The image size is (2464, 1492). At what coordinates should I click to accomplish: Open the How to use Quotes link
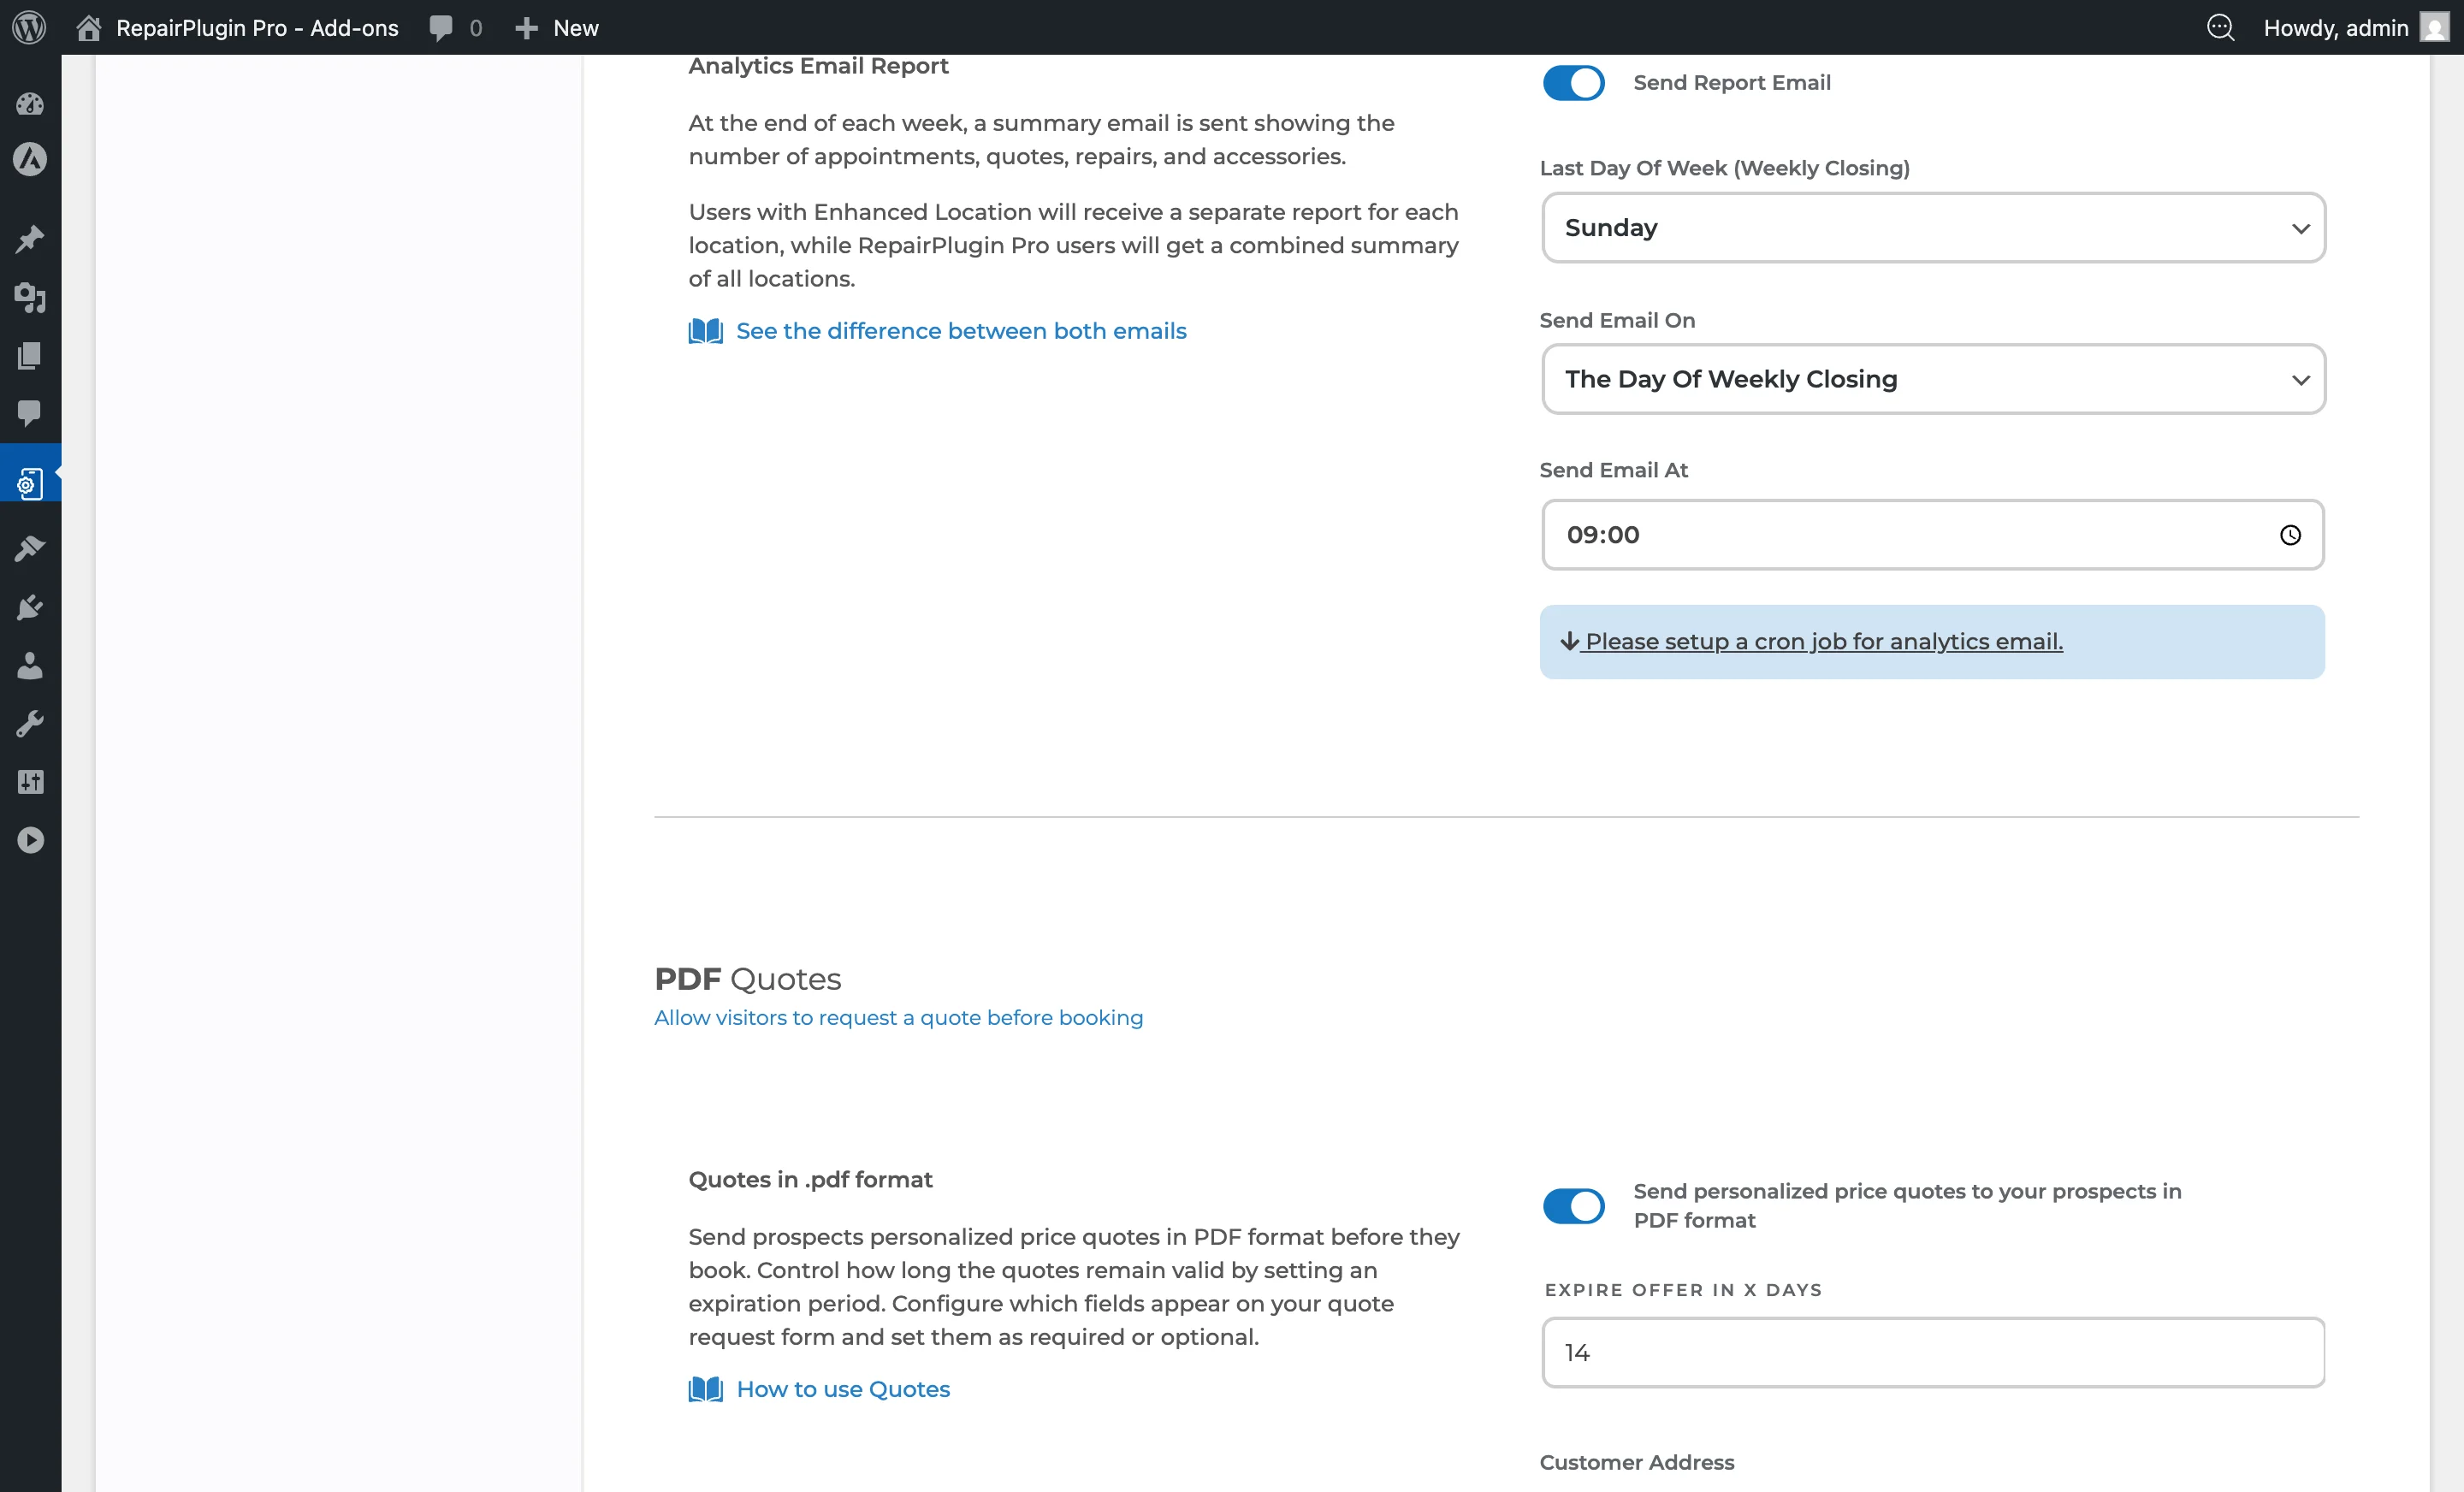pos(843,1389)
